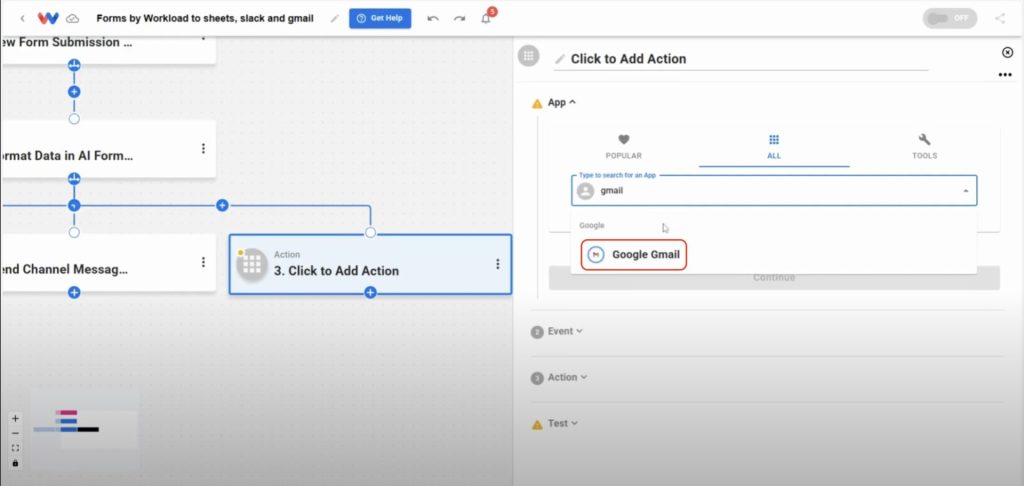The height and width of the screenshot is (486, 1024).
Task: Click the app search field containing gmail
Action: pyautogui.click(x=774, y=191)
